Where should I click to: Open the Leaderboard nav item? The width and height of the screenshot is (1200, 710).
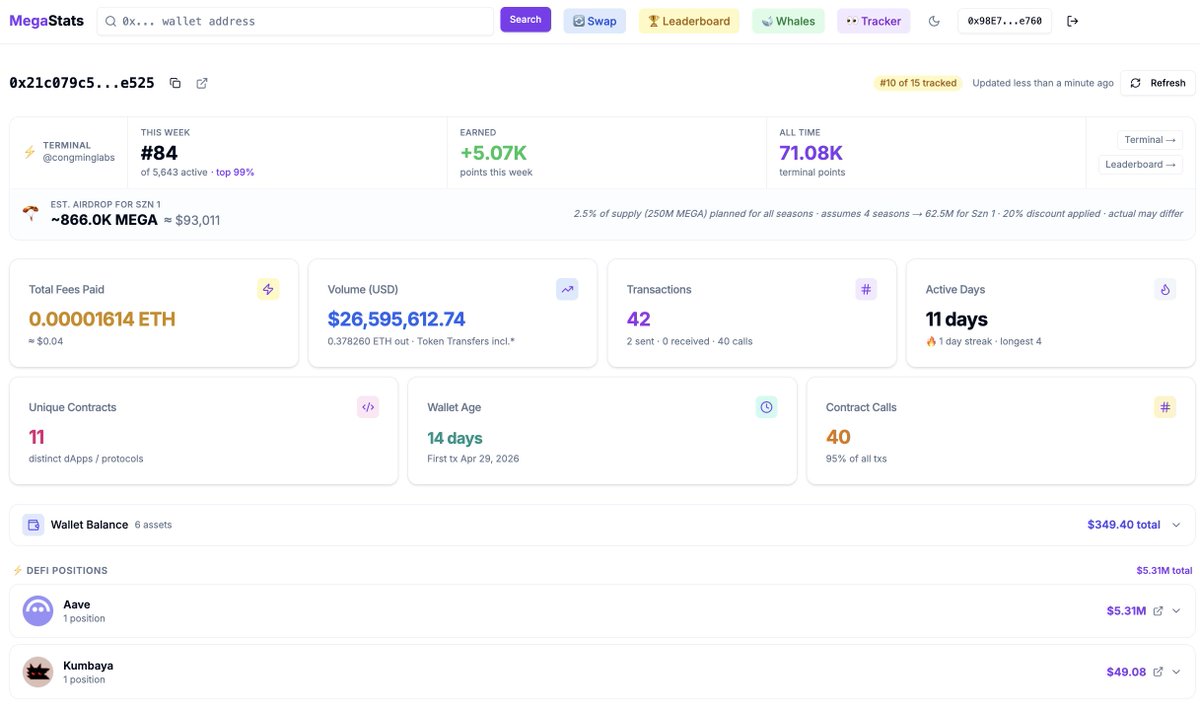[x=689, y=21]
